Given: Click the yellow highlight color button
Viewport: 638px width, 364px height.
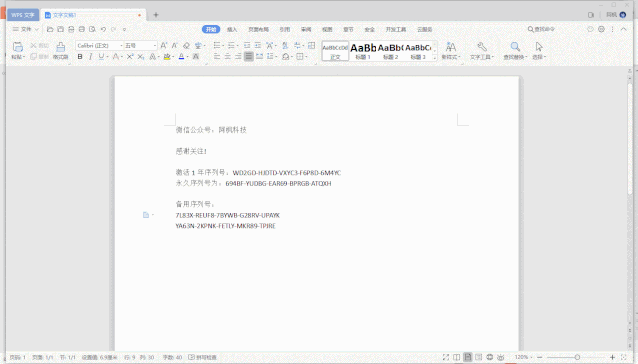Looking at the screenshot, I should pos(167,57).
